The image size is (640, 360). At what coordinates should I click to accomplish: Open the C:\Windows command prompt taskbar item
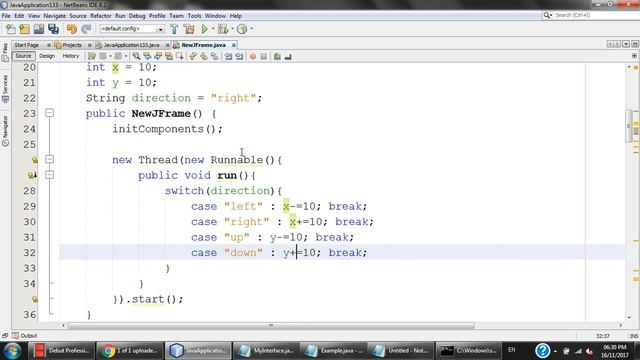(x=468, y=351)
